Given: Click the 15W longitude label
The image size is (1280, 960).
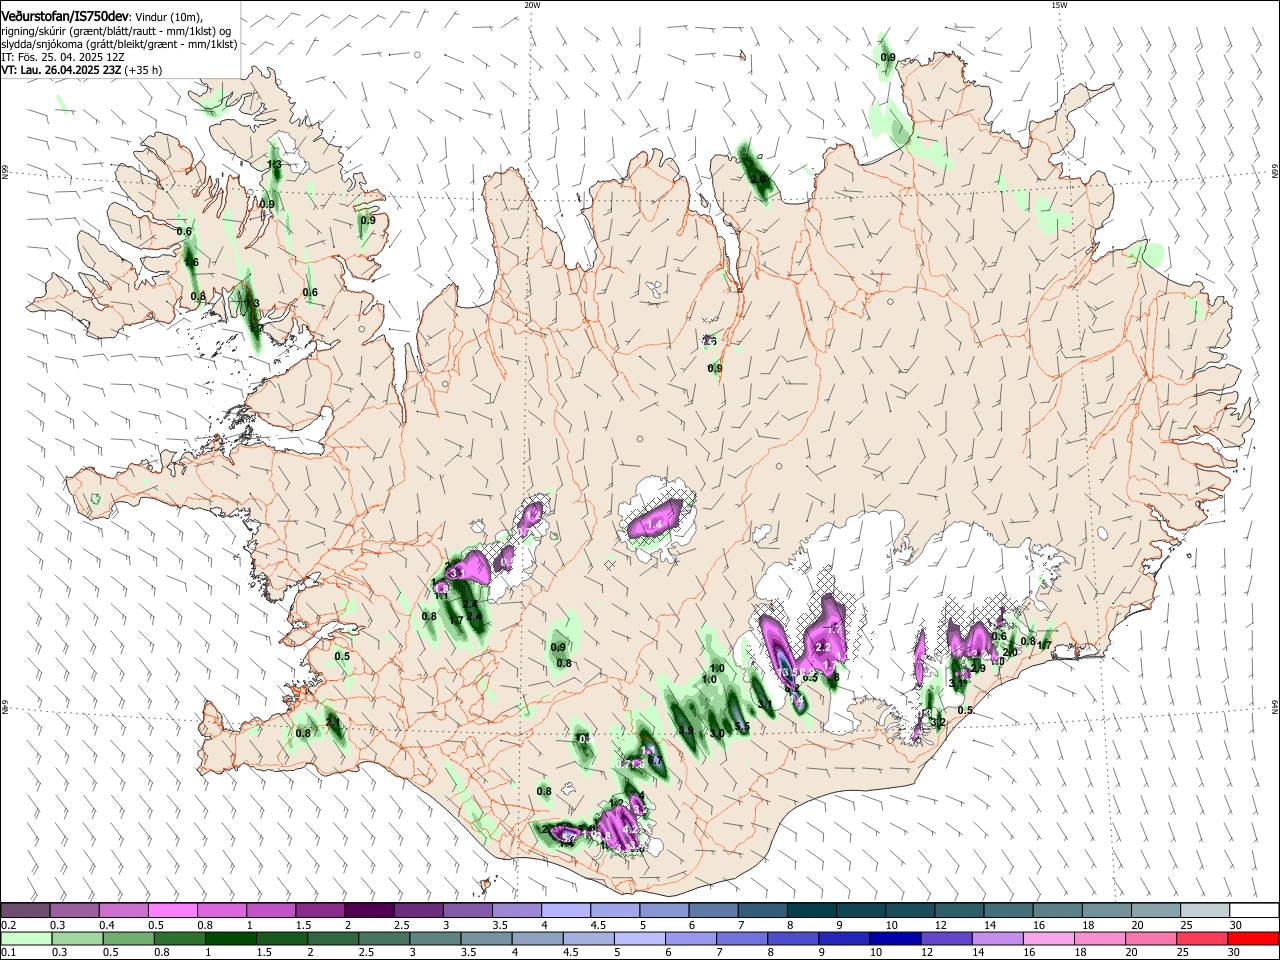Looking at the screenshot, I should (1059, 5).
